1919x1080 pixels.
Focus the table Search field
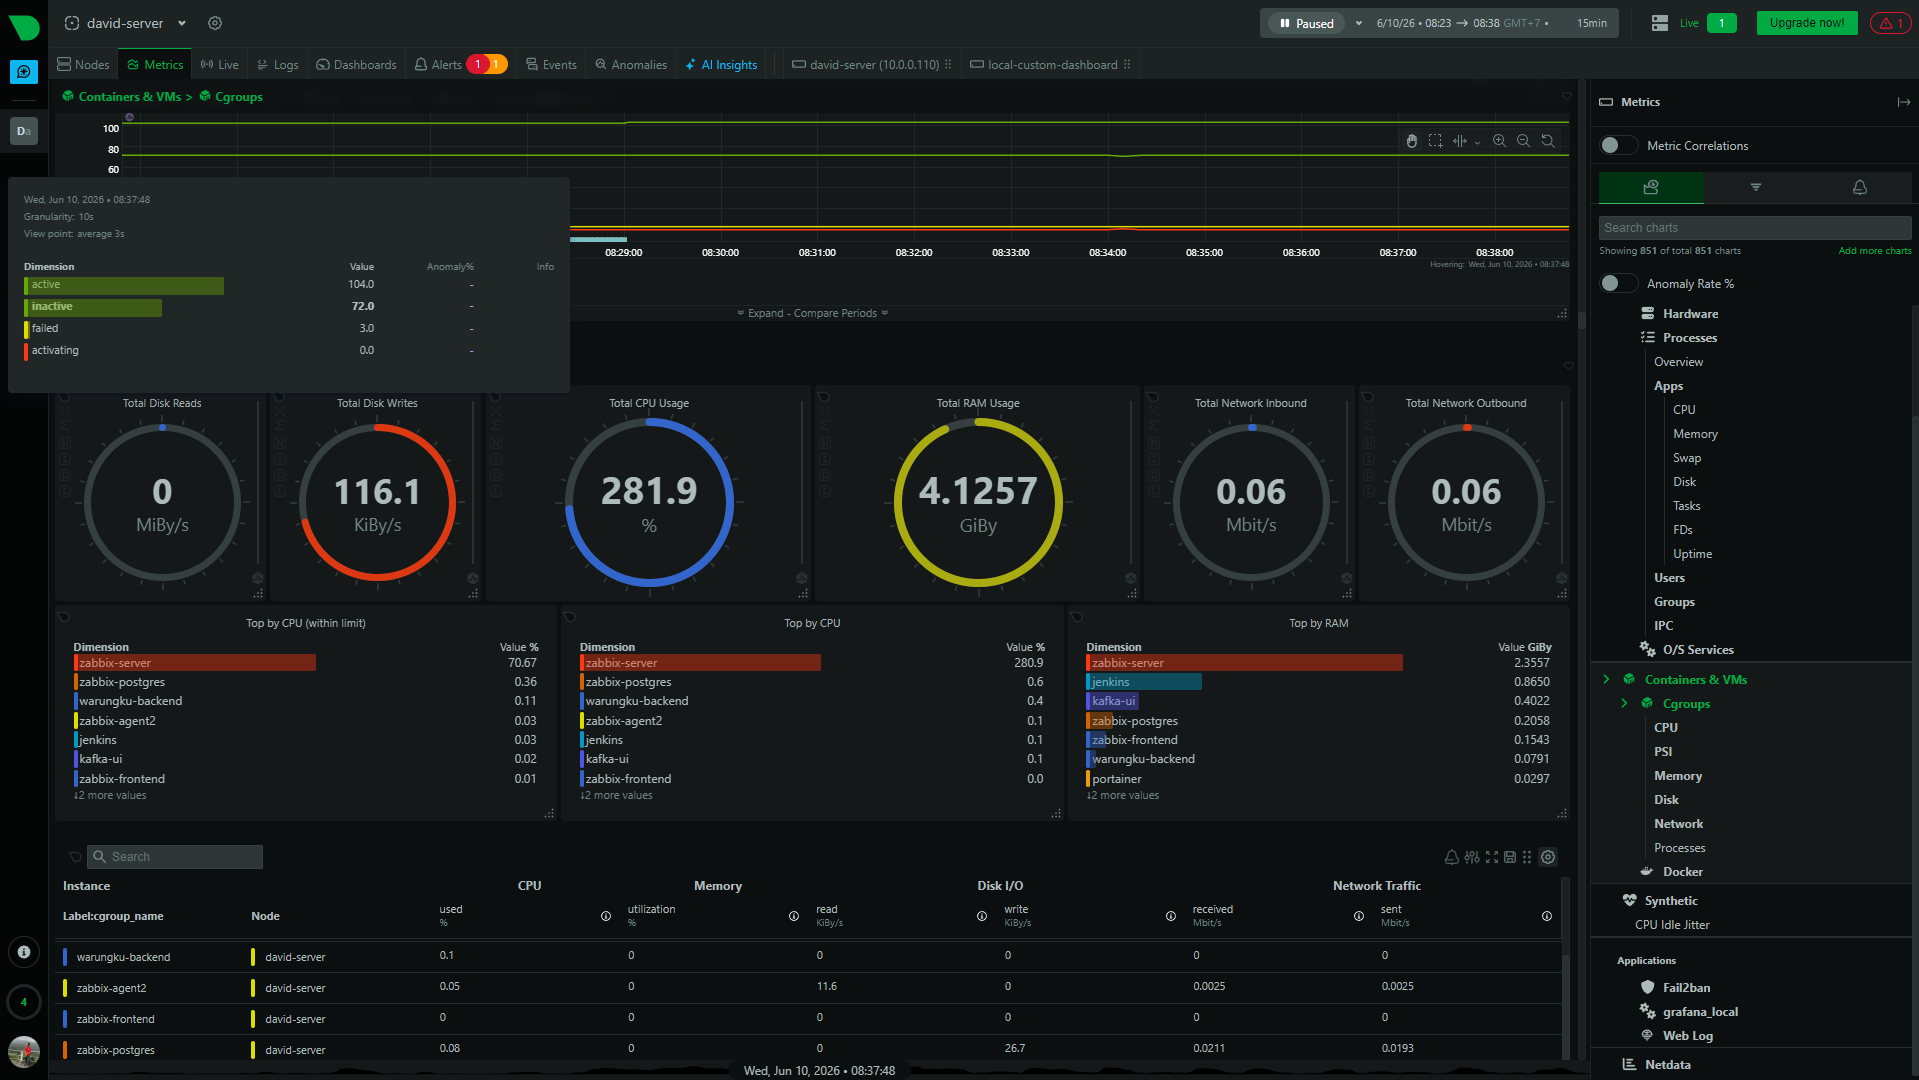(176, 857)
